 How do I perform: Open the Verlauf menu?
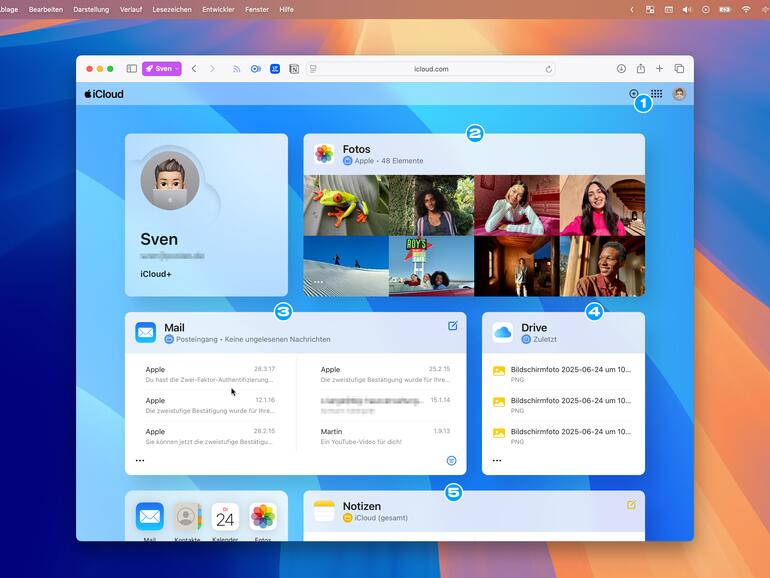(131, 9)
